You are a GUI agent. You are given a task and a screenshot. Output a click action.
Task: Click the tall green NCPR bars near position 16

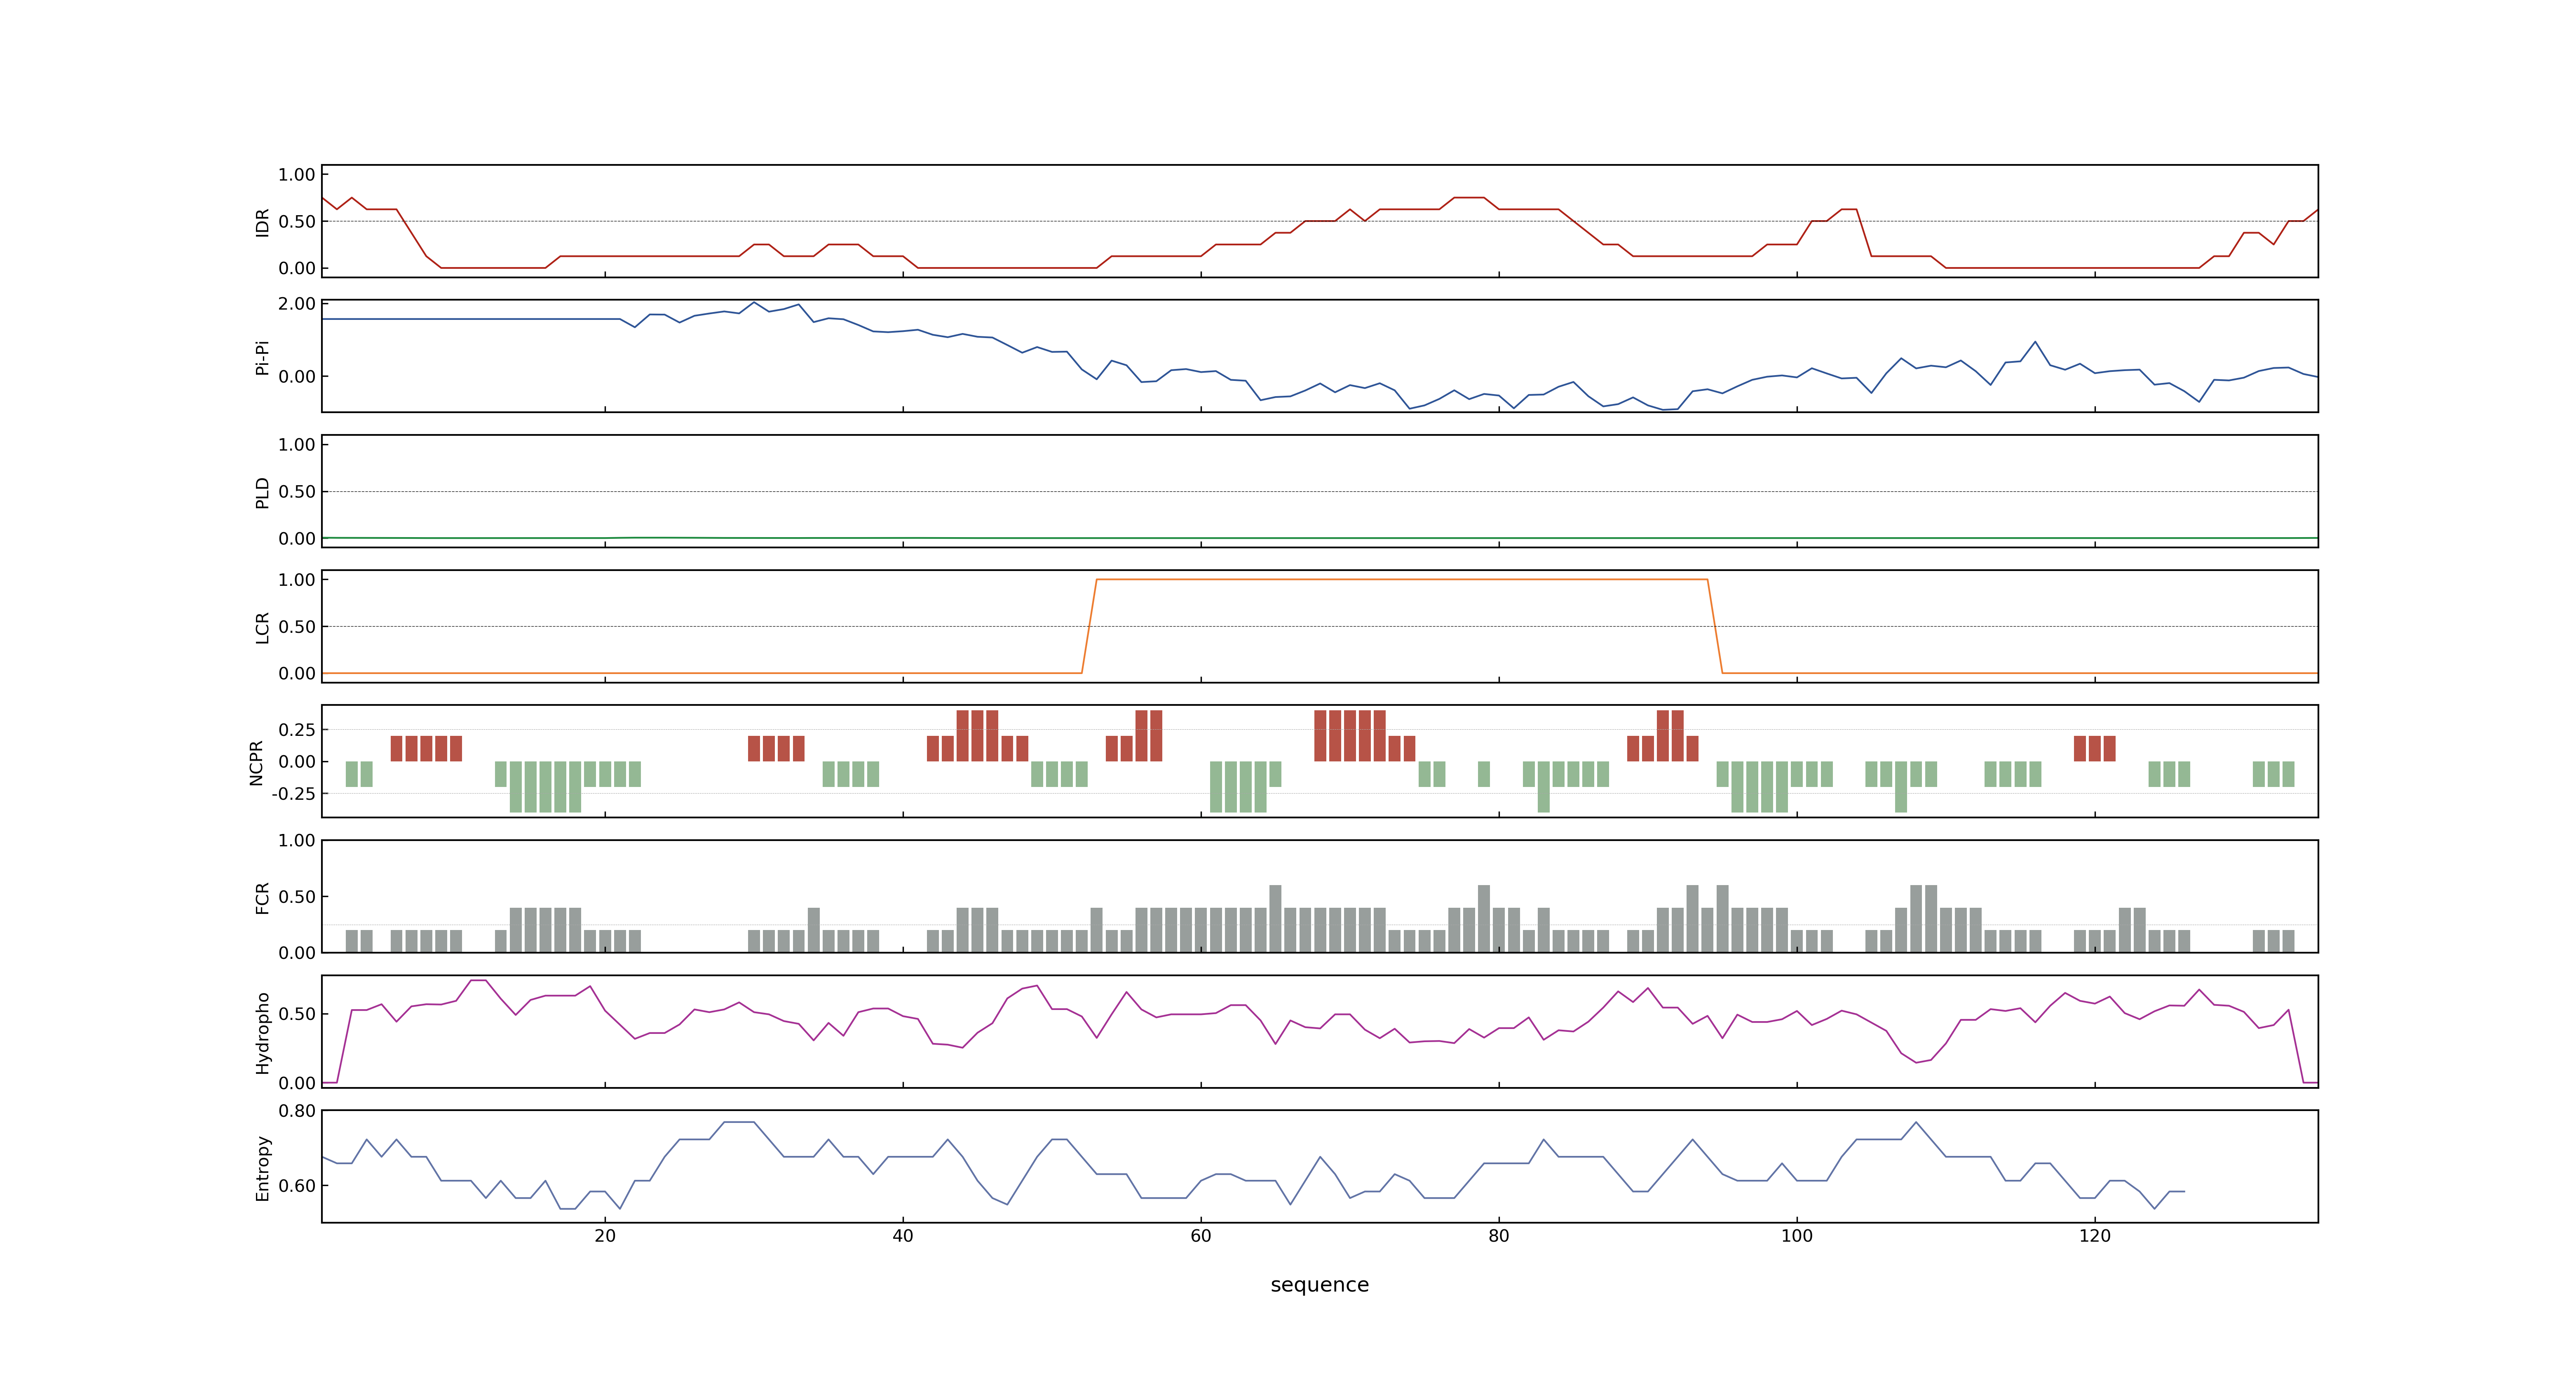click(545, 787)
